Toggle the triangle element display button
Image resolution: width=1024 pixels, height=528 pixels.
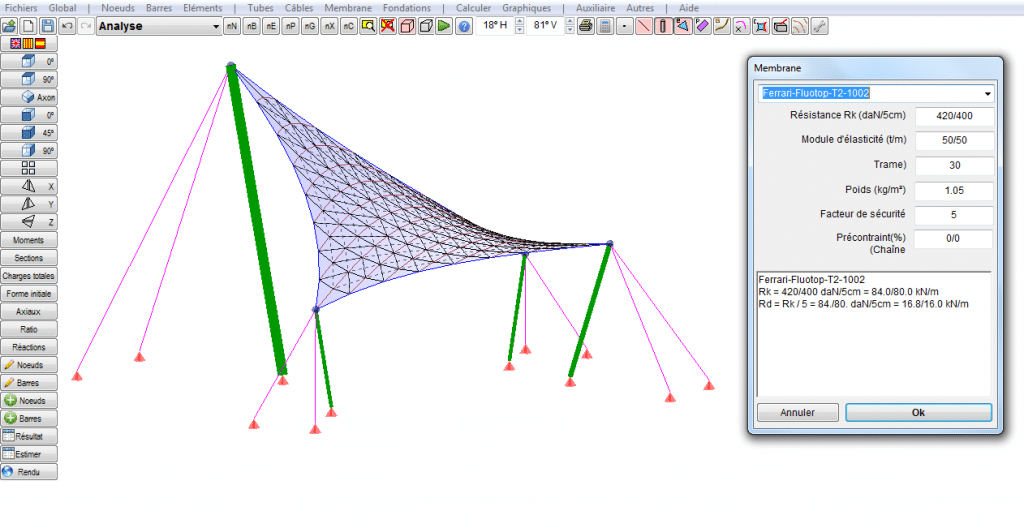click(683, 26)
